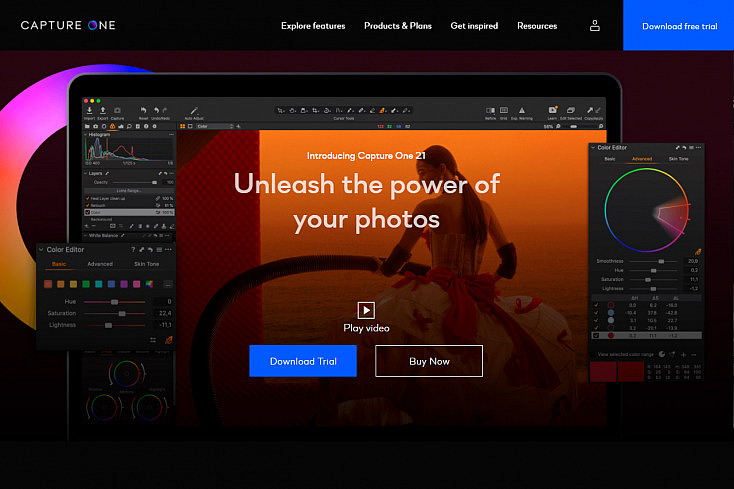This screenshot has height=489, width=734.
Task: Toggle the Heal Layer checkbox
Action: click(88, 198)
